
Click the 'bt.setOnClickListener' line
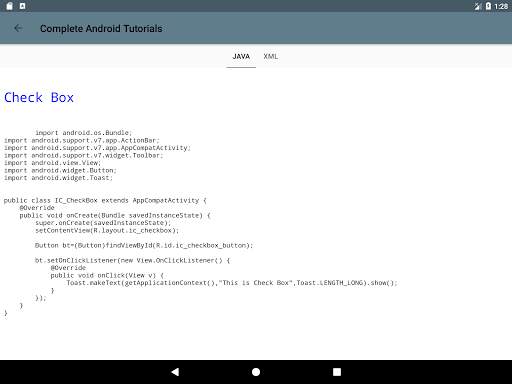coord(132,260)
